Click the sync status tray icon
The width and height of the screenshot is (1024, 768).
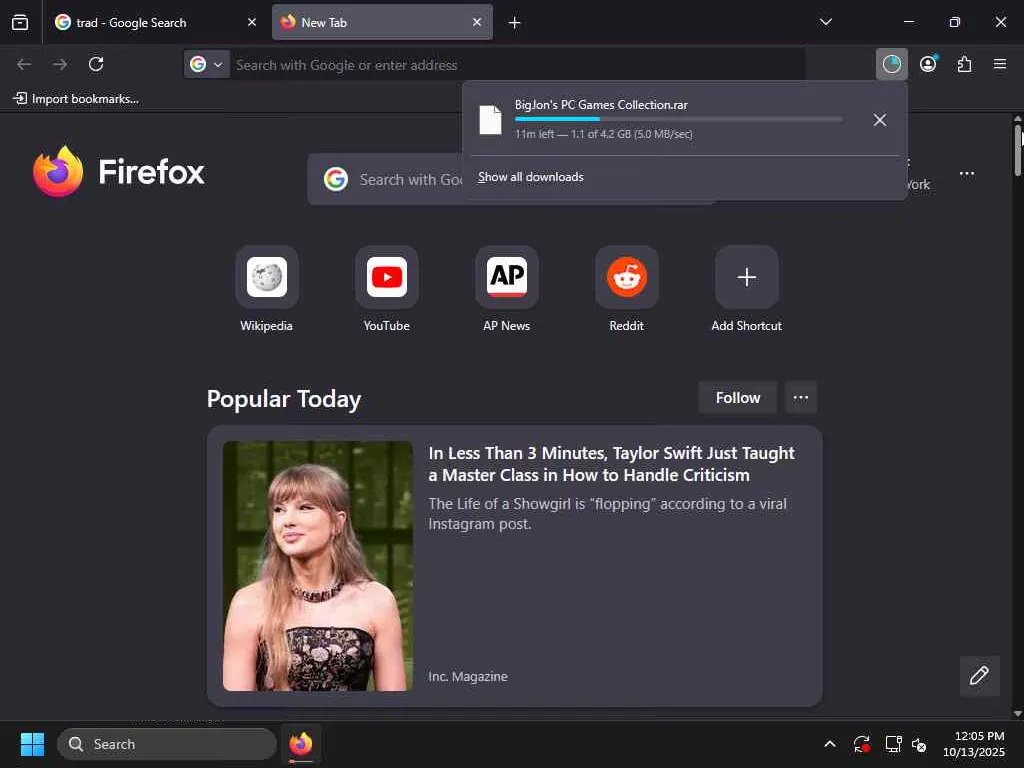tap(861, 744)
